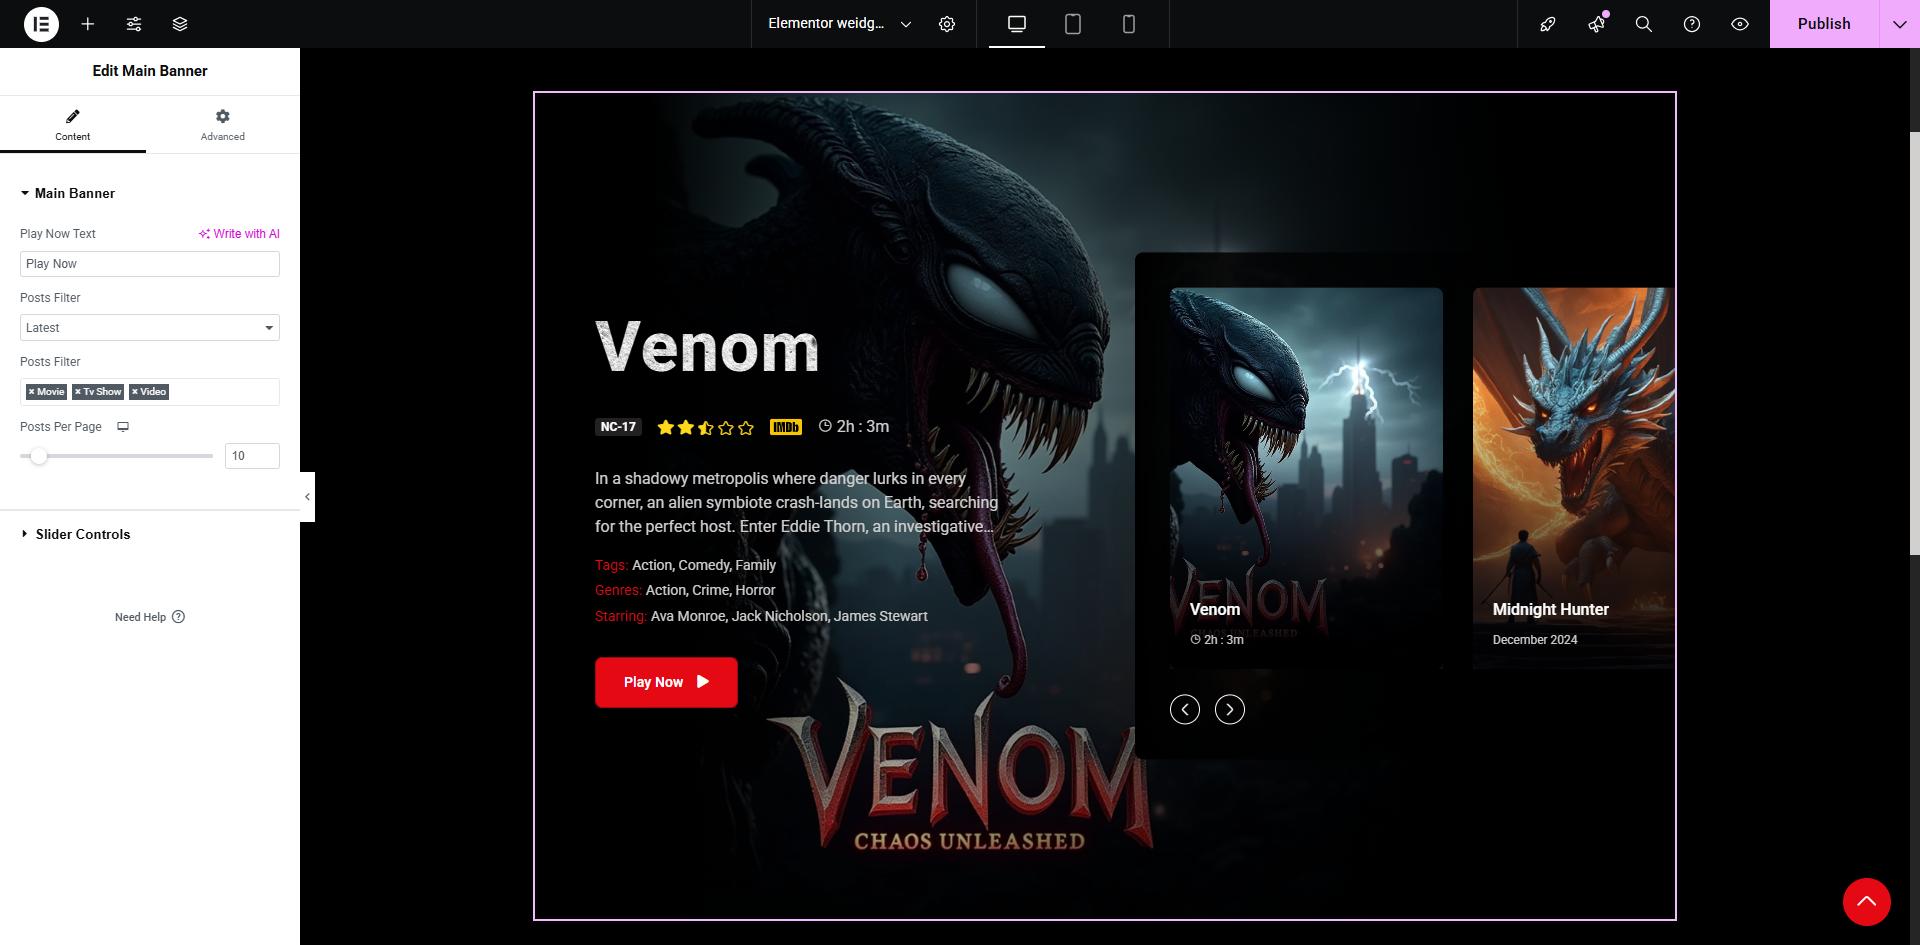Screen dimensions: 1920x945
Task: Add a new element with plus icon
Action: tap(88, 24)
